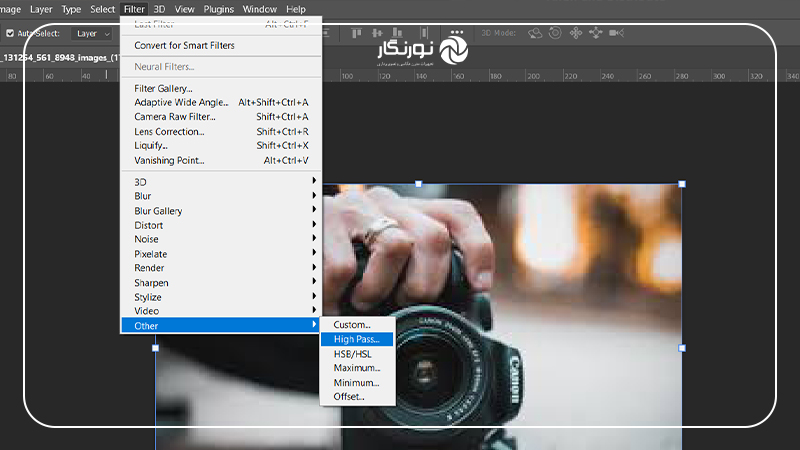Select Convert for Smart Filters
This screenshot has height=450, width=800.
tap(221, 45)
